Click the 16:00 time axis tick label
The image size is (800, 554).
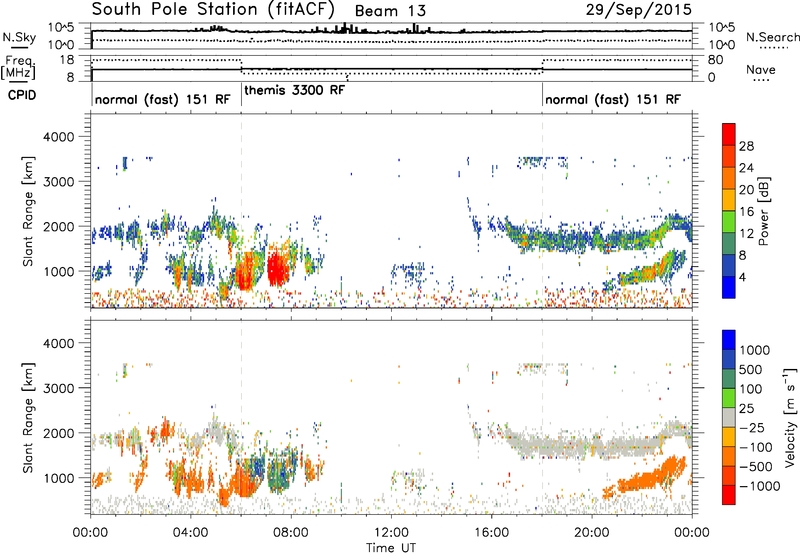[491, 533]
